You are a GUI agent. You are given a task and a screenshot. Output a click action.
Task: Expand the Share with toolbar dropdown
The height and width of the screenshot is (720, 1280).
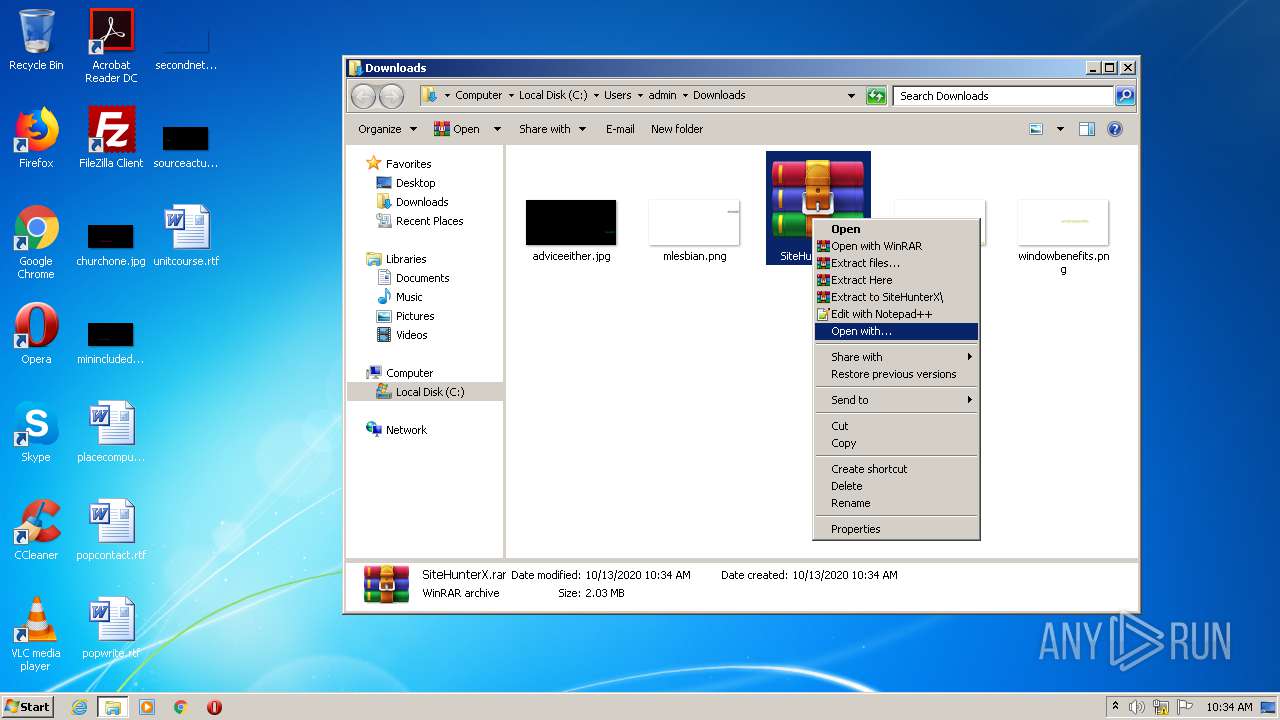(x=551, y=129)
